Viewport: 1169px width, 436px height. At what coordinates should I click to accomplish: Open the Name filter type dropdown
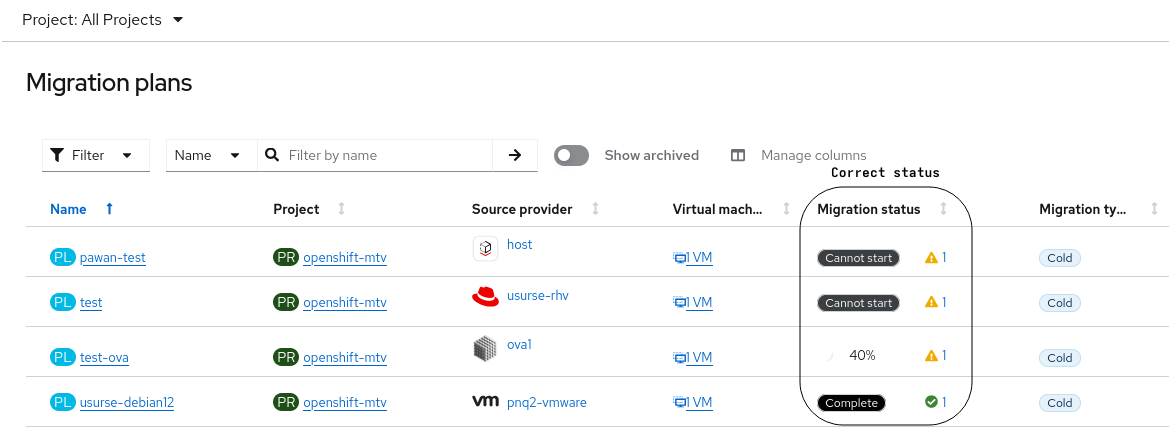point(207,155)
